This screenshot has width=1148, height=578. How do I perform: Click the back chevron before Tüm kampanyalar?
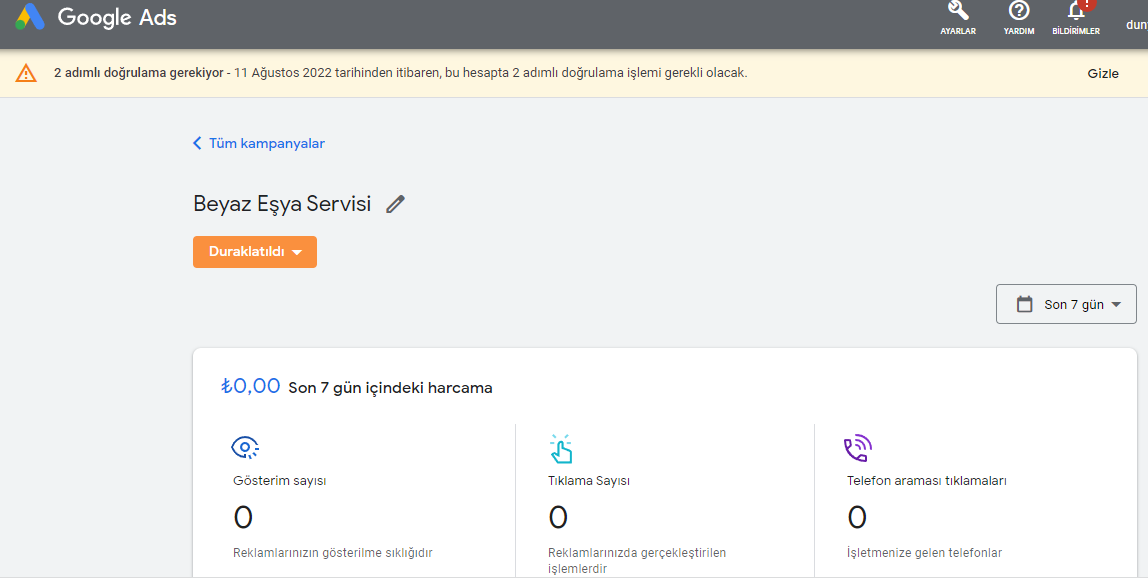tap(196, 143)
